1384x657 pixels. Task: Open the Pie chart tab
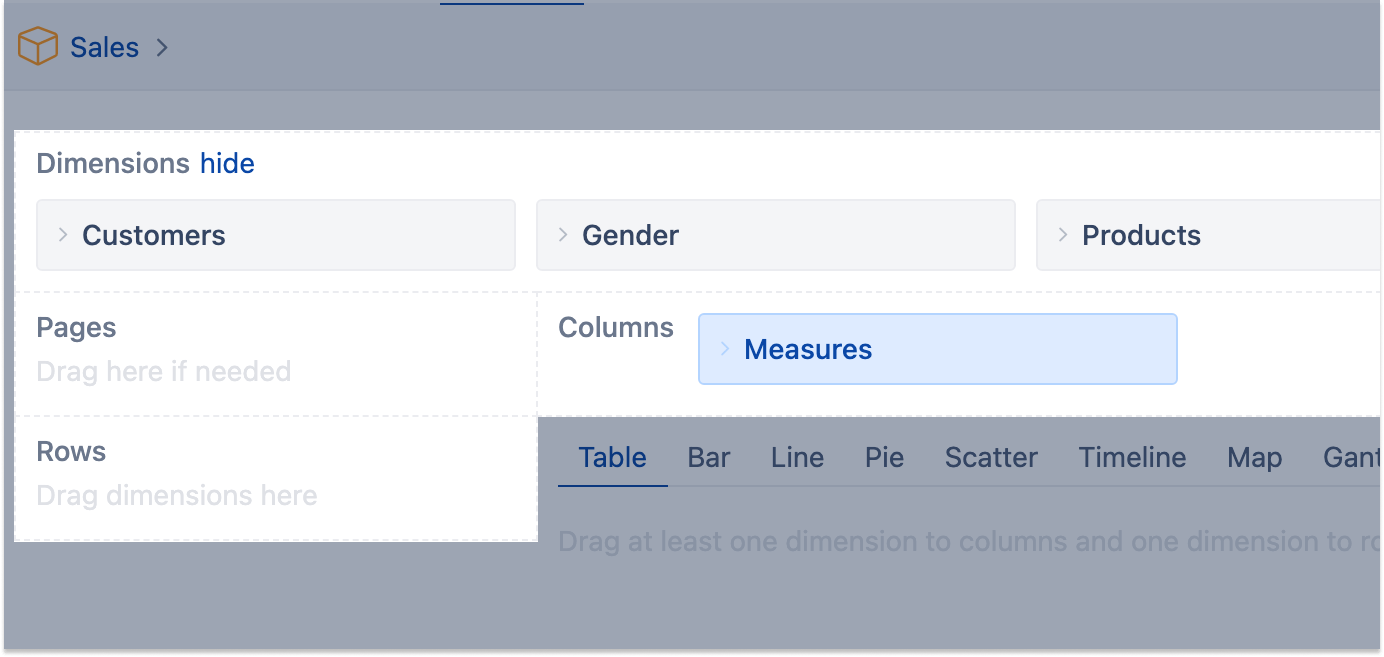(x=884, y=458)
